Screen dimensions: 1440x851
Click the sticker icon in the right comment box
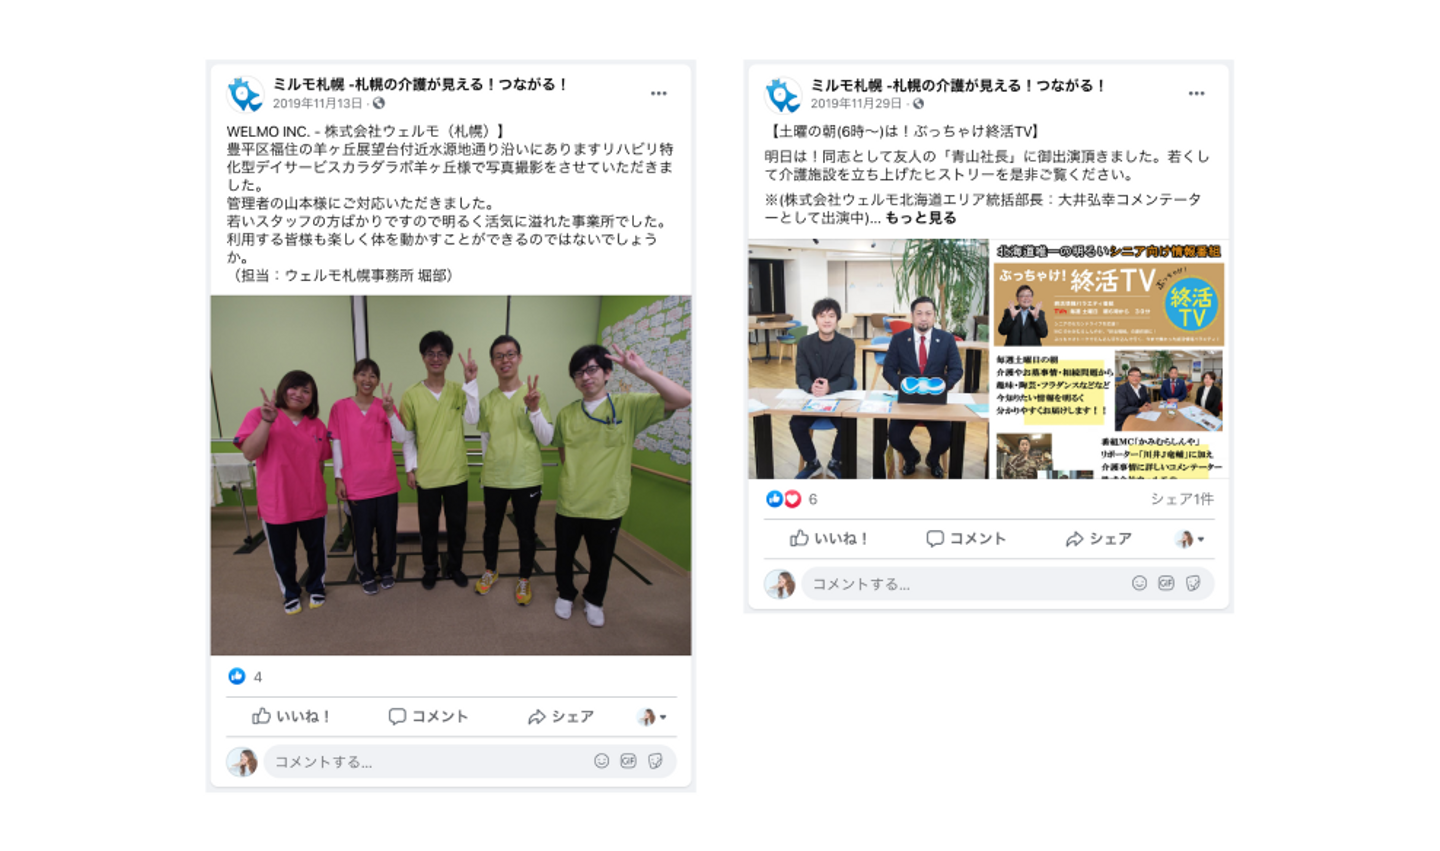1193,583
